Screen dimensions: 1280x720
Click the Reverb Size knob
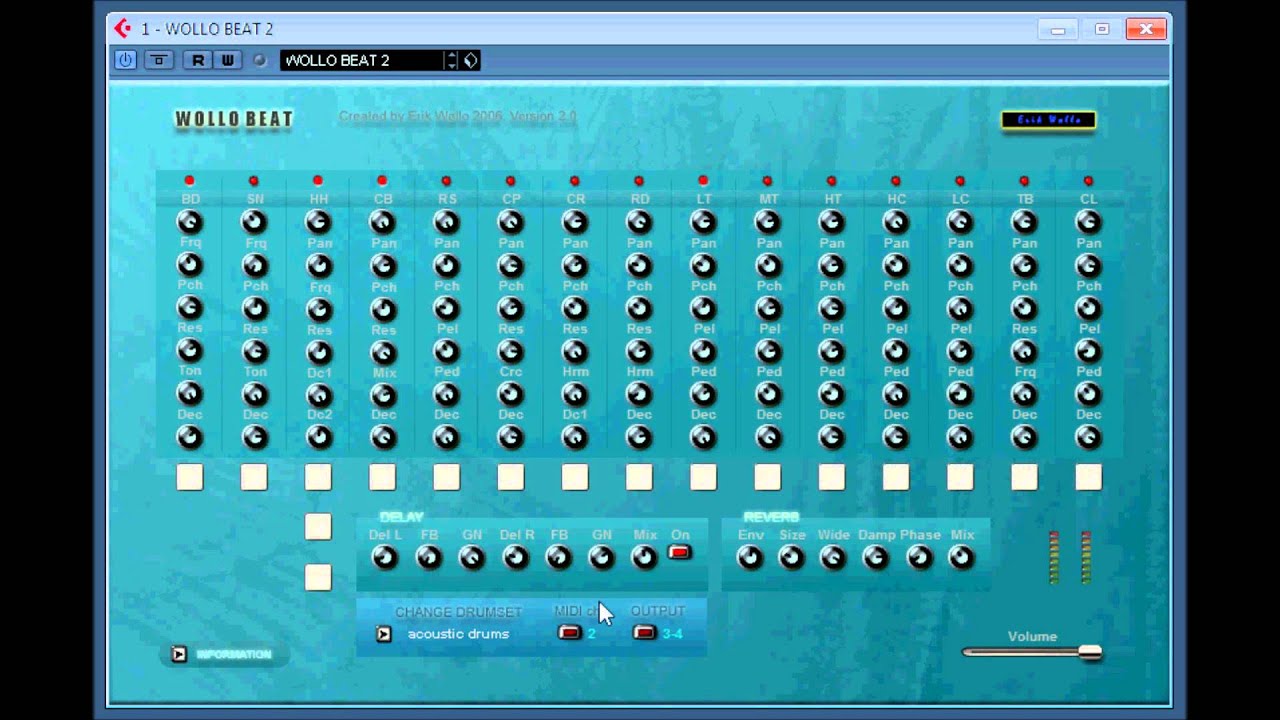792,558
